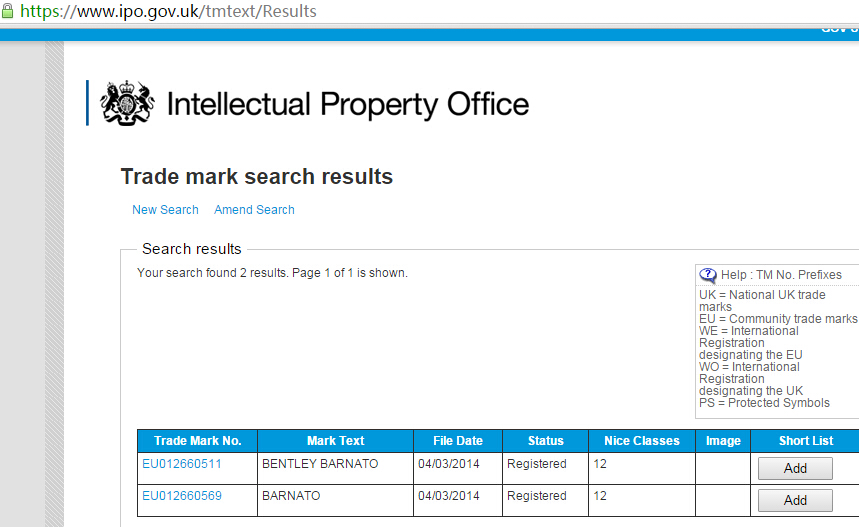Click the royal coat of arms logo

point(127,103)
